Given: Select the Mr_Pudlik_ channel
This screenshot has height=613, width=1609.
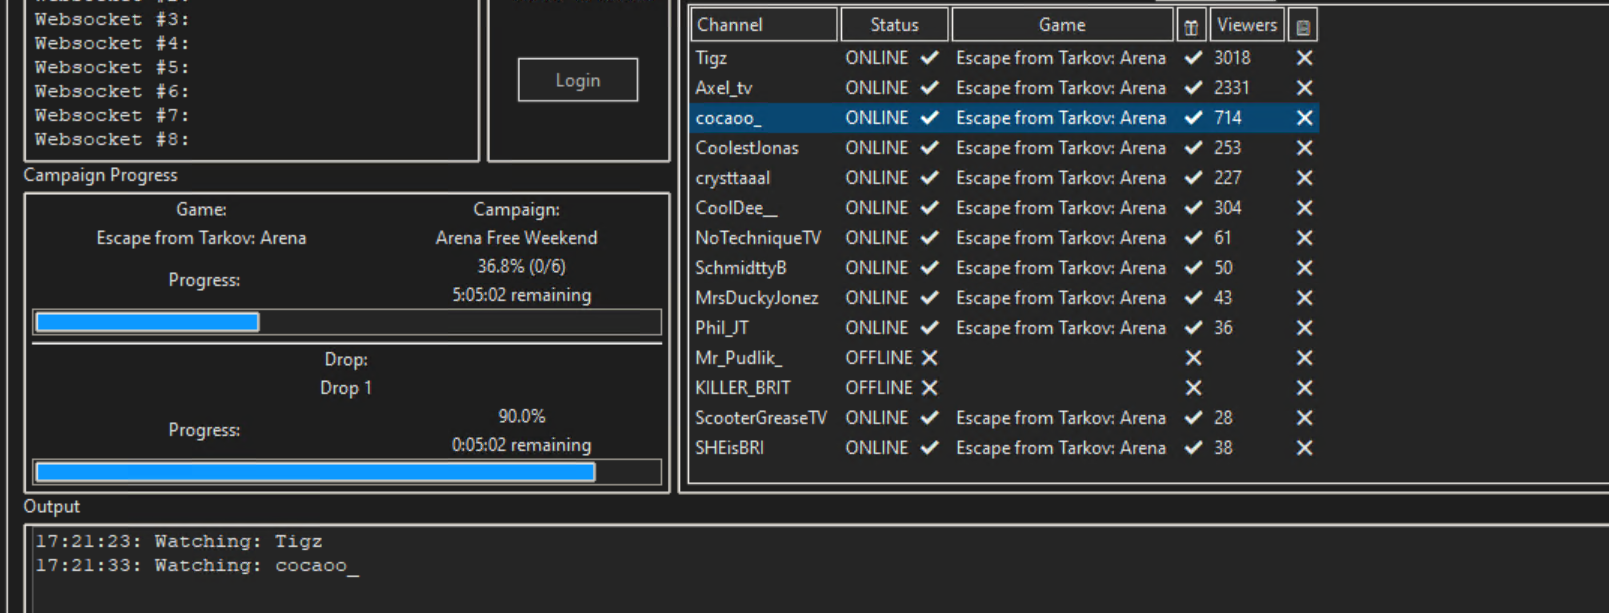Looking at the screenshot, I should pyautogui.click(x=739, y=358).
